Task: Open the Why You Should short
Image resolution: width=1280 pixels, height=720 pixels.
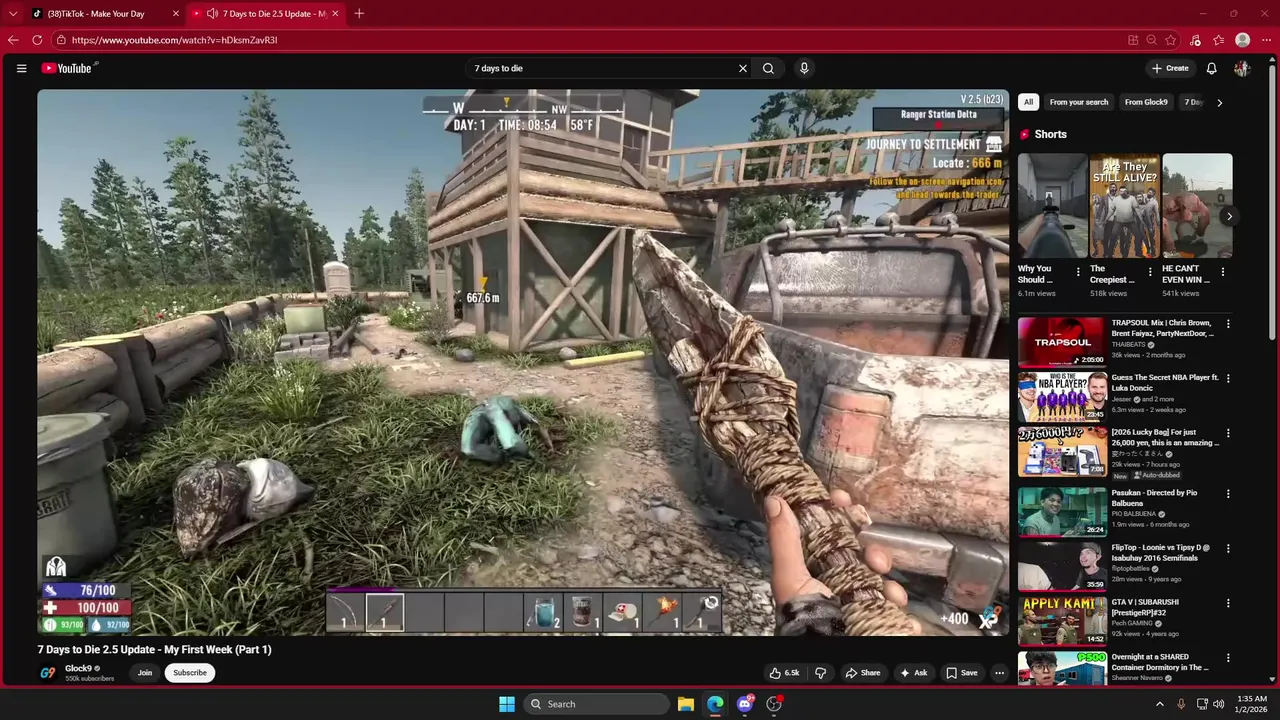Action: tap(1052, 206)
